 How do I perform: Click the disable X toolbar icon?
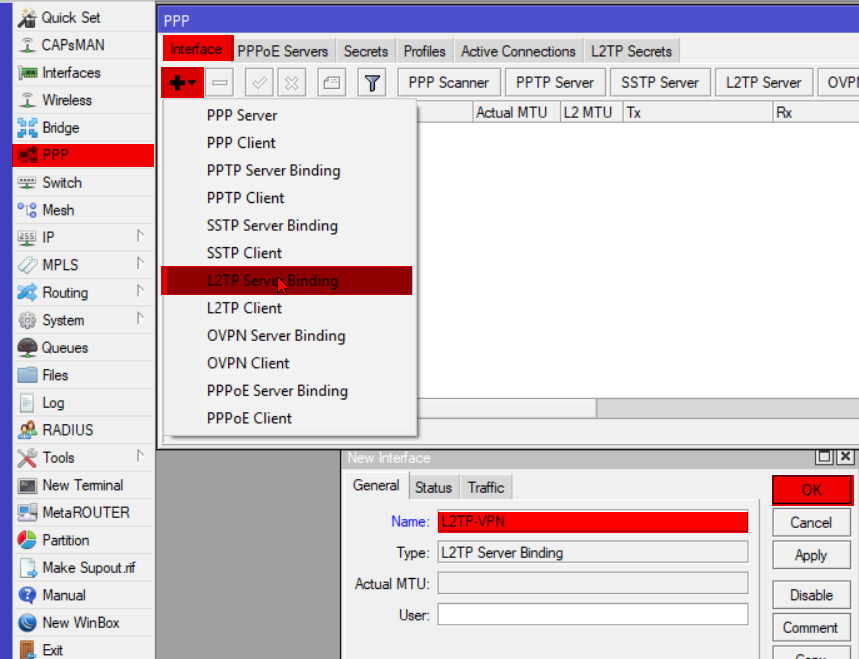click(291, 83)
